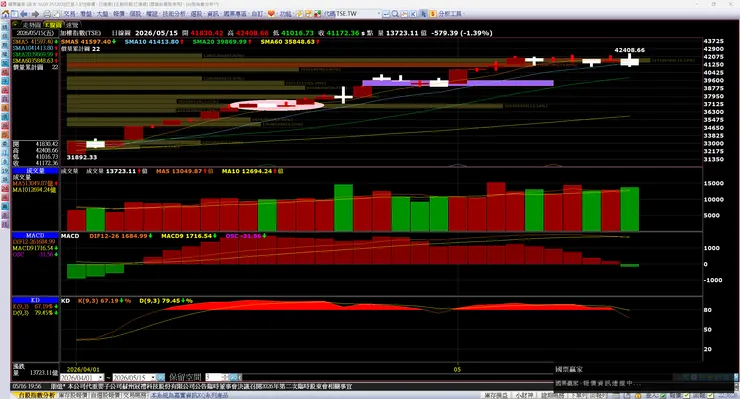Click the 庫存損益 status bar button
Screen dimensions: 740x399
tap(496, 395)
